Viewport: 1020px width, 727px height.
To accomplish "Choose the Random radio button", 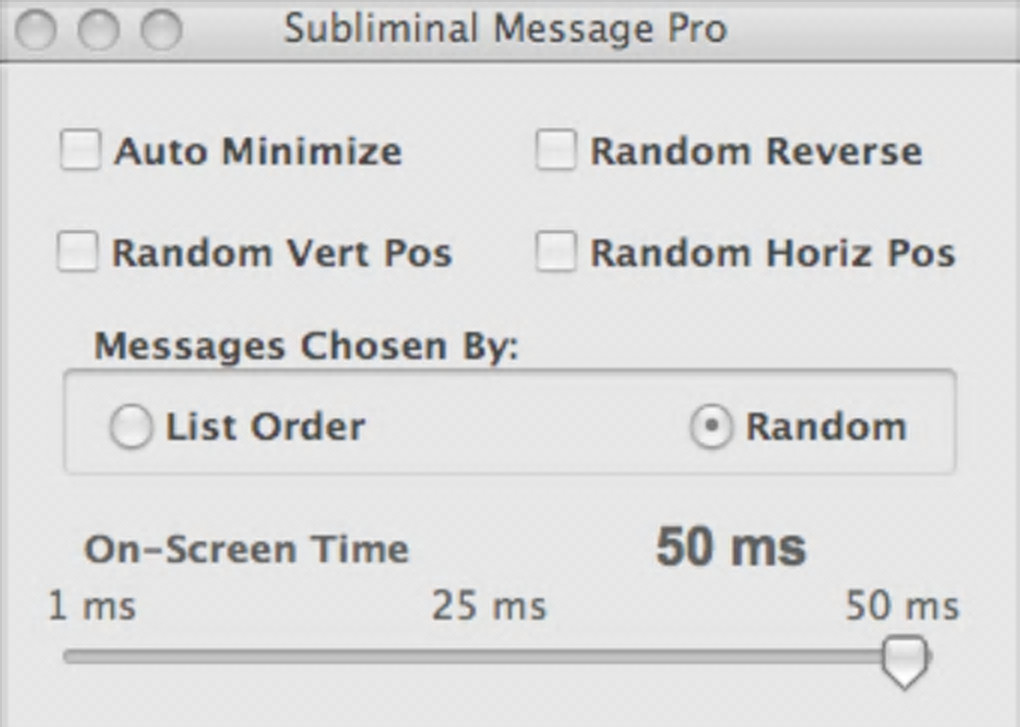I will coord(711,428).
